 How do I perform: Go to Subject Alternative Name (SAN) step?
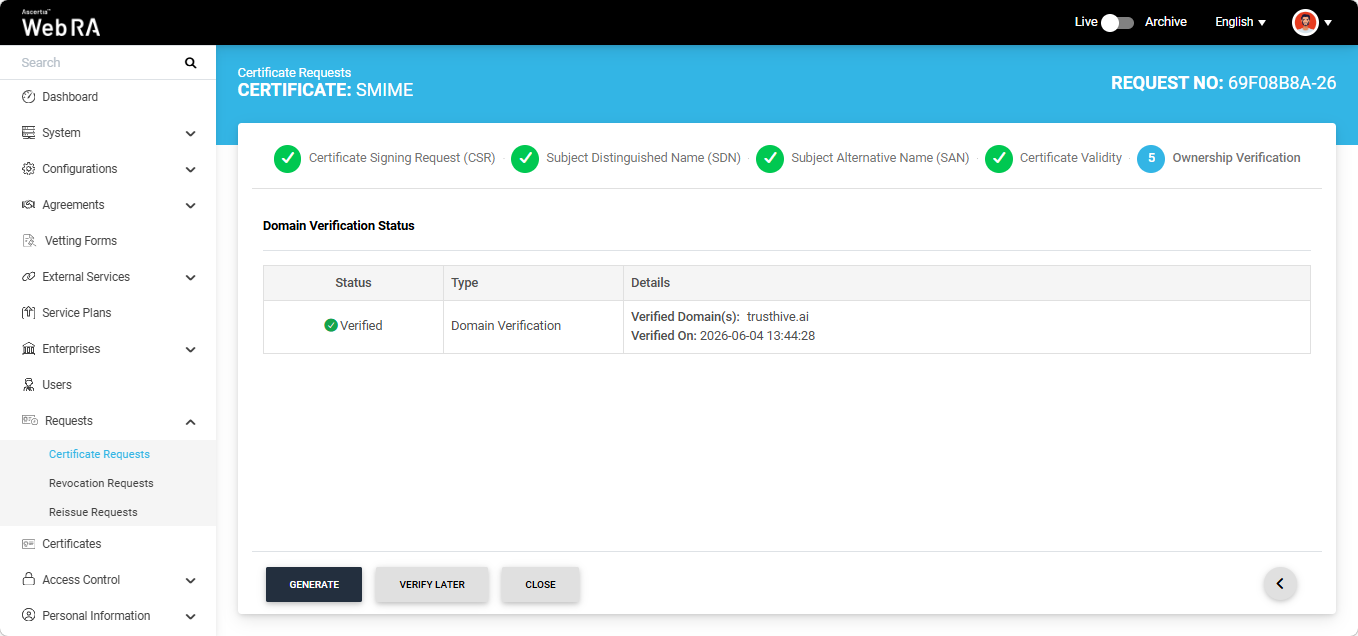pyautogui.click(x=880, y=158)
